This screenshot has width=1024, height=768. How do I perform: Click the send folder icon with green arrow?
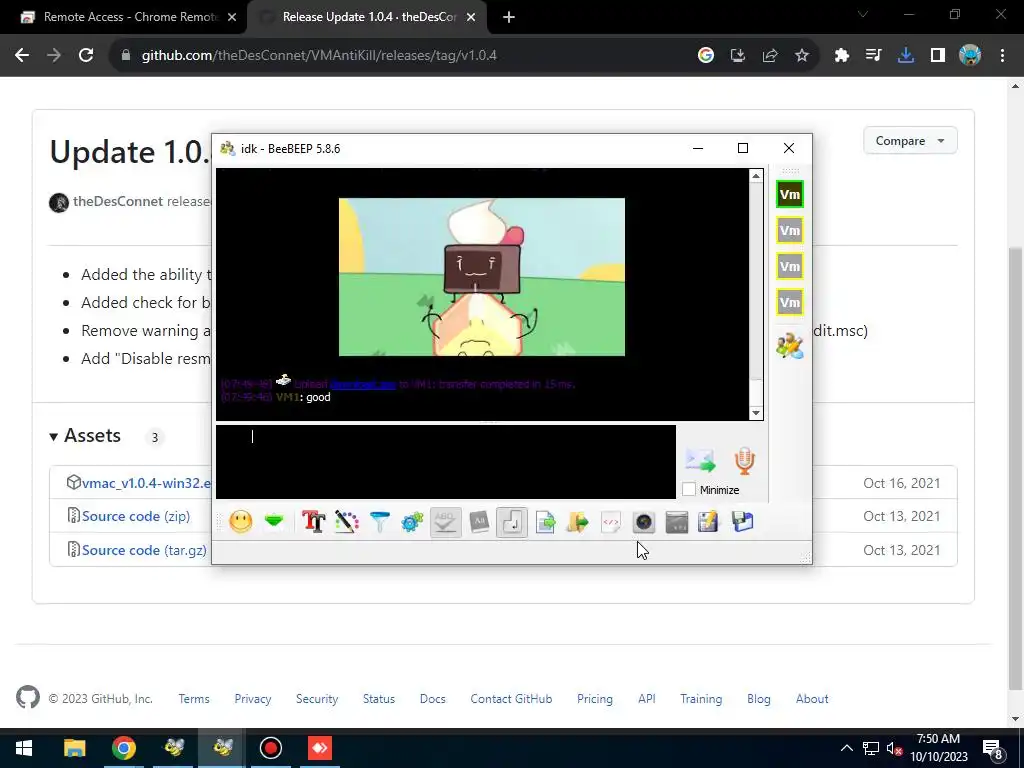pyautogui.click(x=578, y=522)
